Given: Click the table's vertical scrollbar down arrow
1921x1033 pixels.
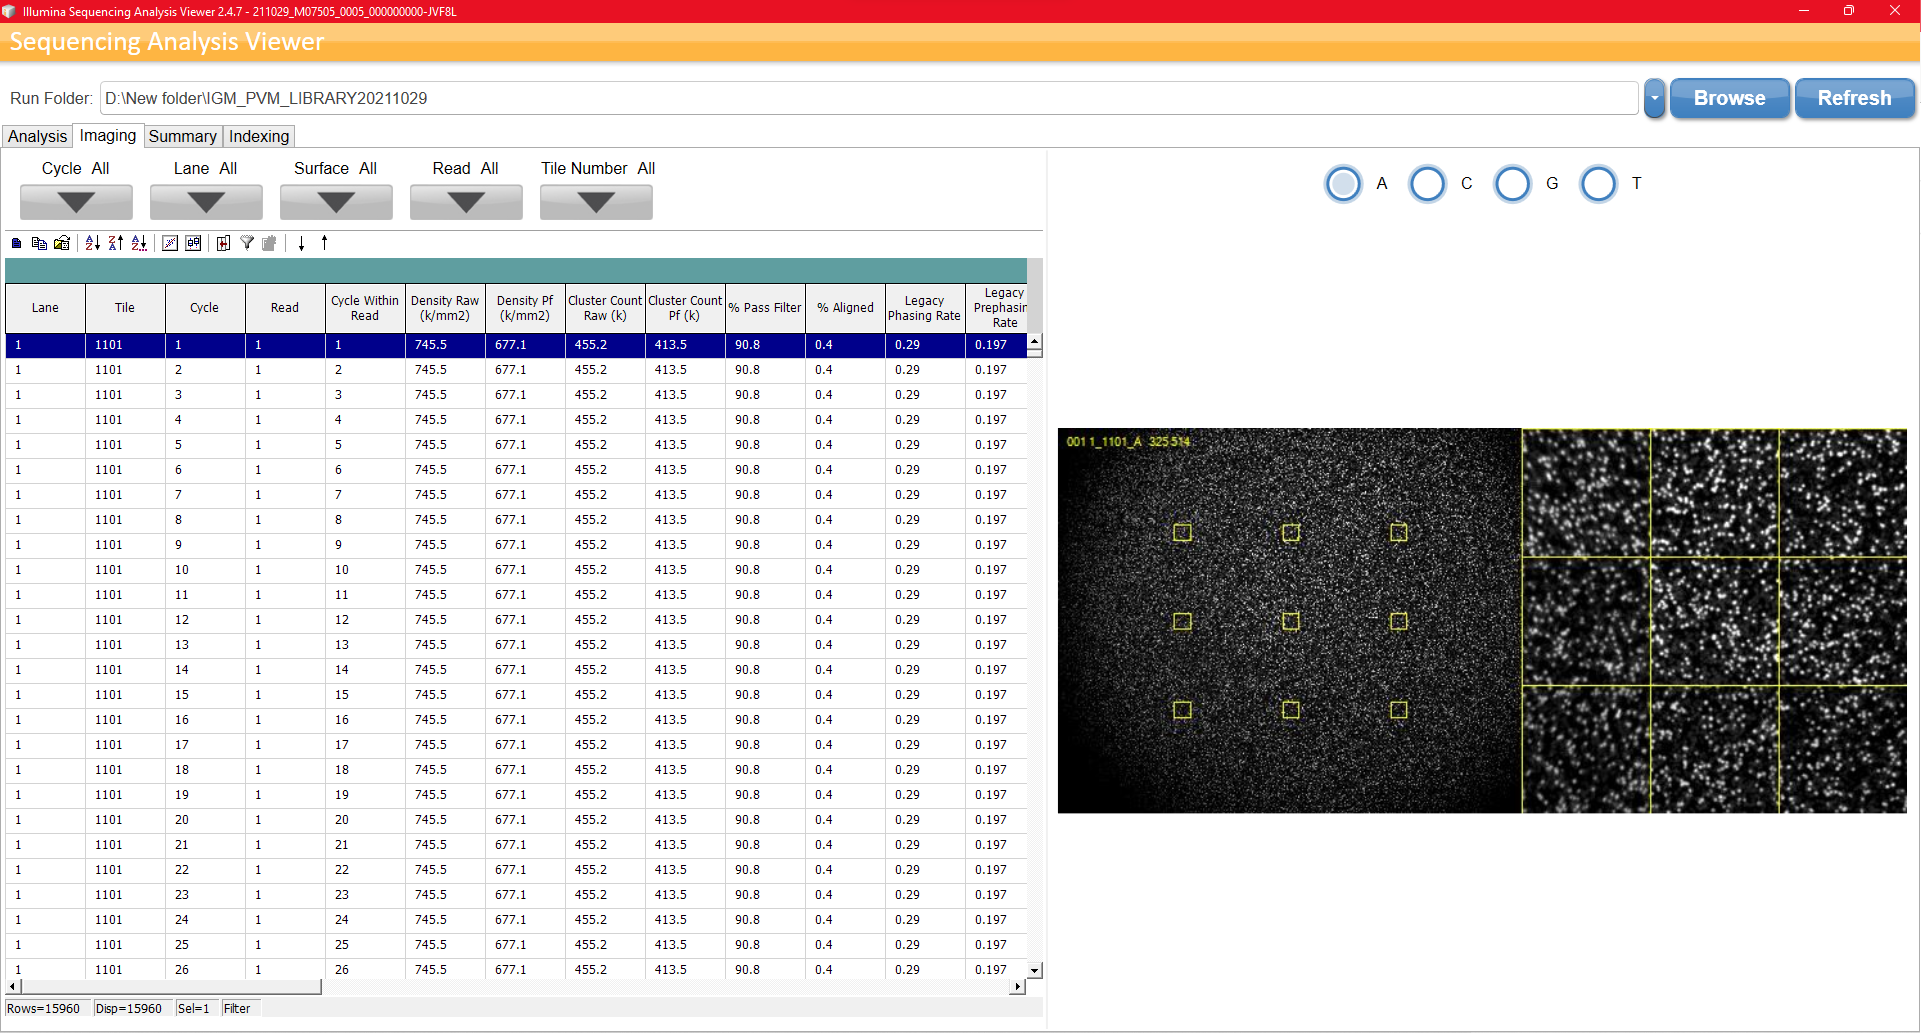Looking at the screenshot, I should pyautogui.click(x=1035, y=970).
